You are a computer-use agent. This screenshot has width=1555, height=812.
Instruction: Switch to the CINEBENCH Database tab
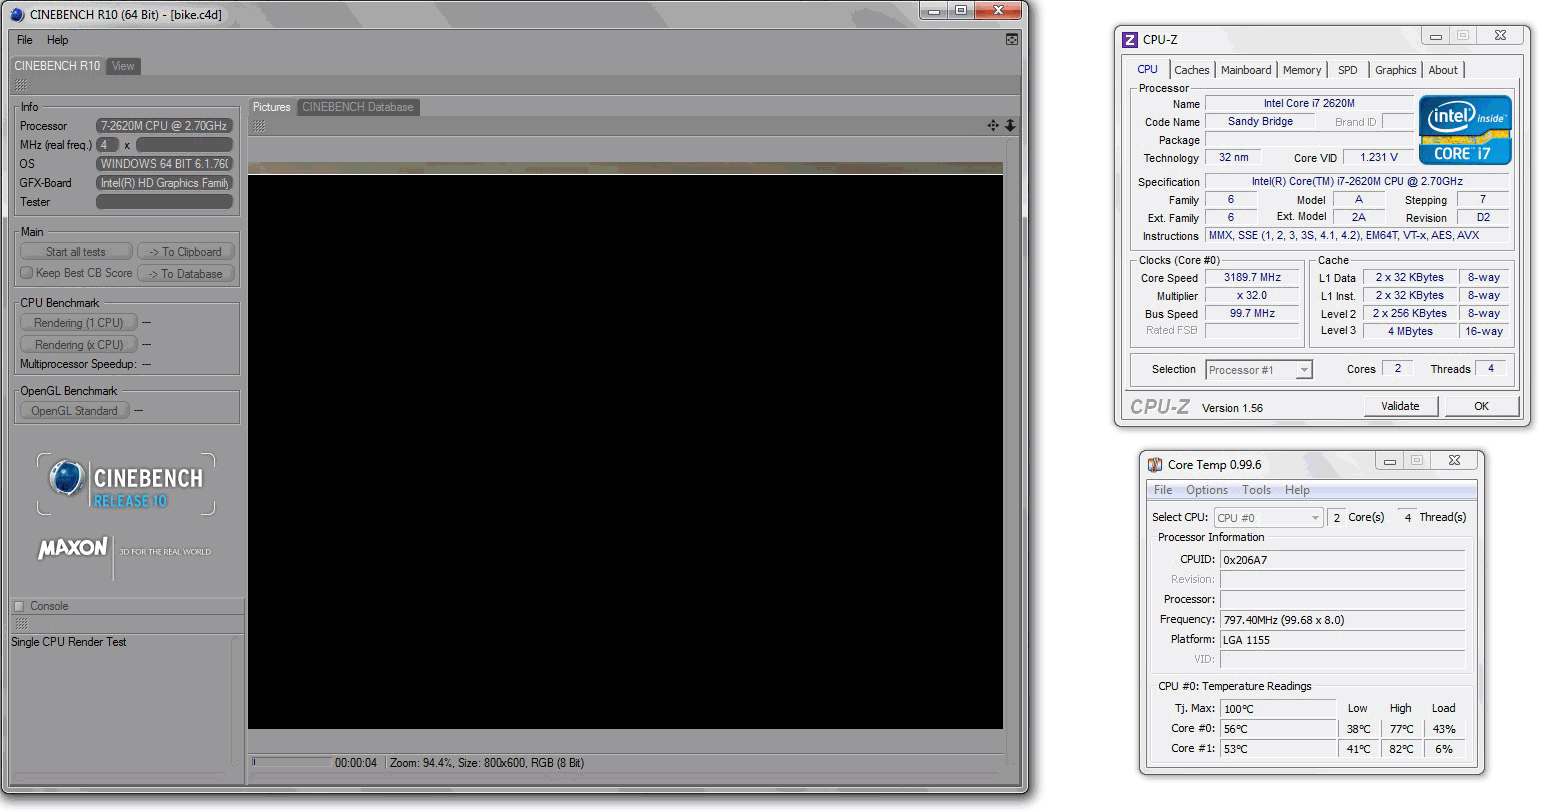(x=357, y=107)
